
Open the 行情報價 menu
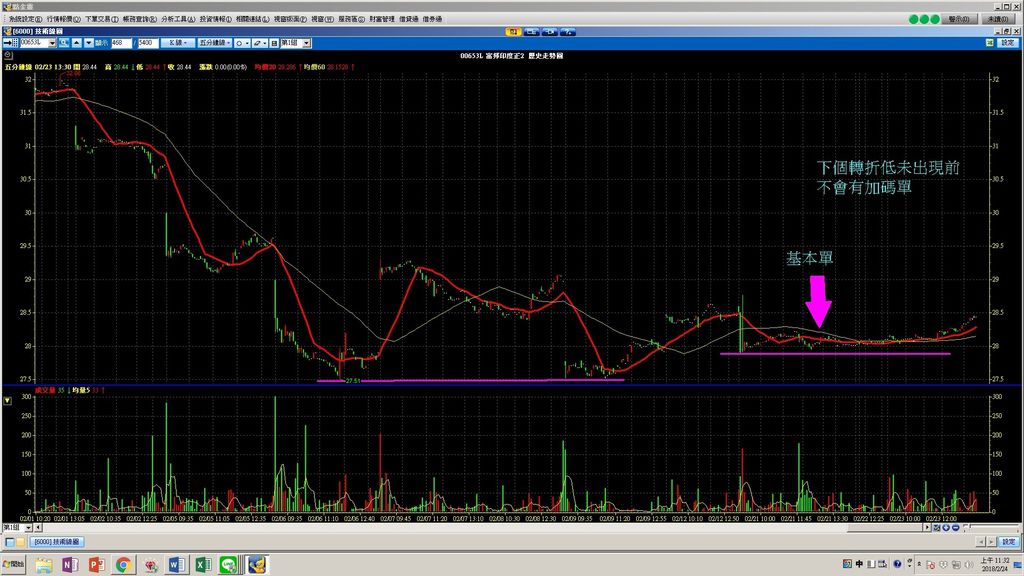63,19
